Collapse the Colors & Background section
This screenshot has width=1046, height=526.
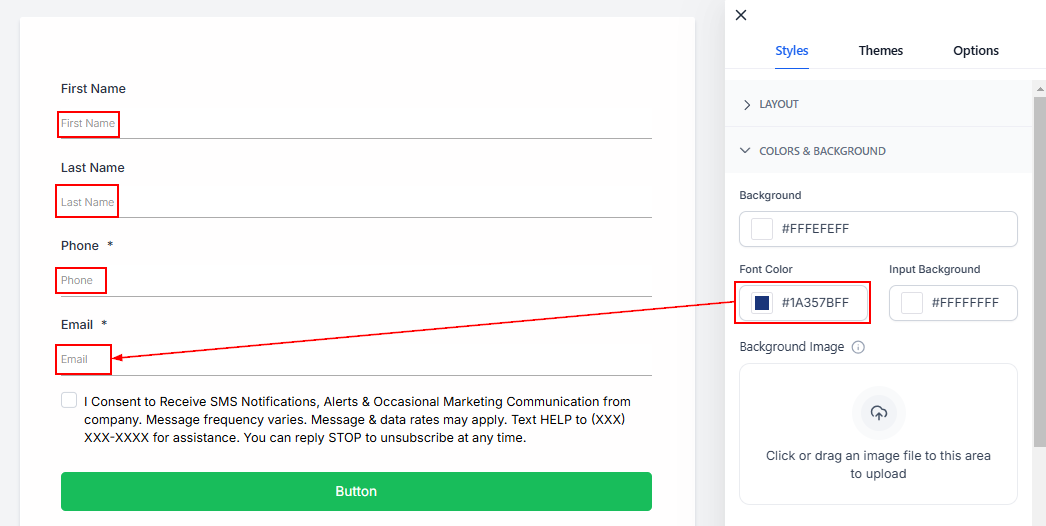pyautogui.click(x=745, y=151)
